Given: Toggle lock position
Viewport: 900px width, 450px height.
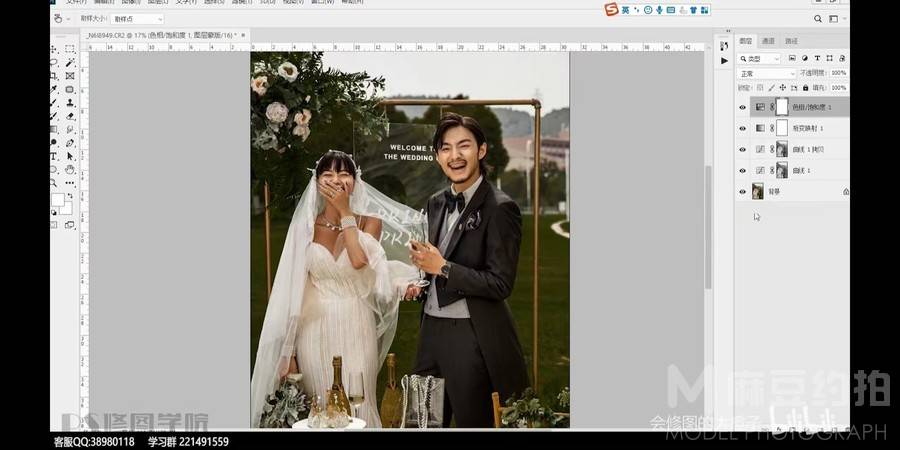Looking at the screenshot, I should pos(782,88).
